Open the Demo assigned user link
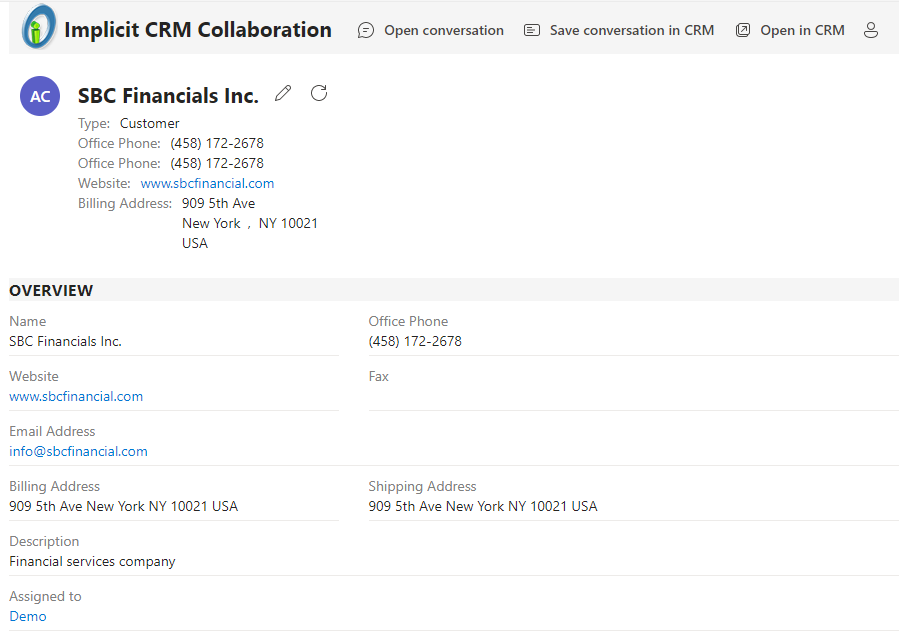Viewport: 899px width, 633px height. (28, 616)
